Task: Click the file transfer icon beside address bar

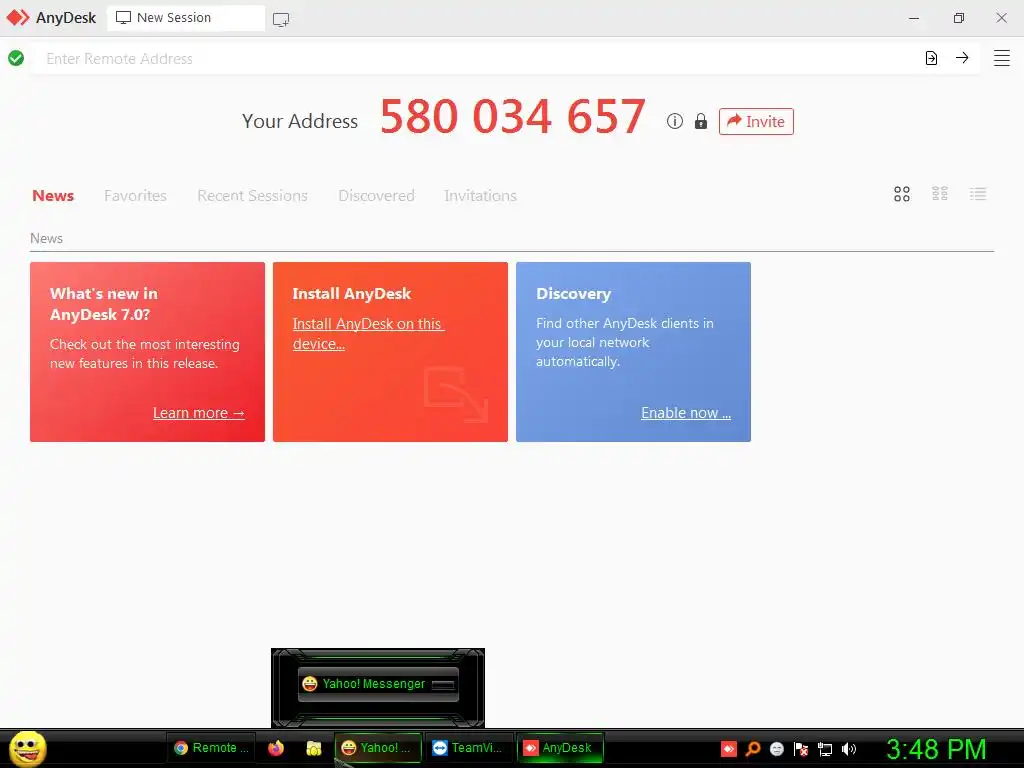Action: coord(931,58)
